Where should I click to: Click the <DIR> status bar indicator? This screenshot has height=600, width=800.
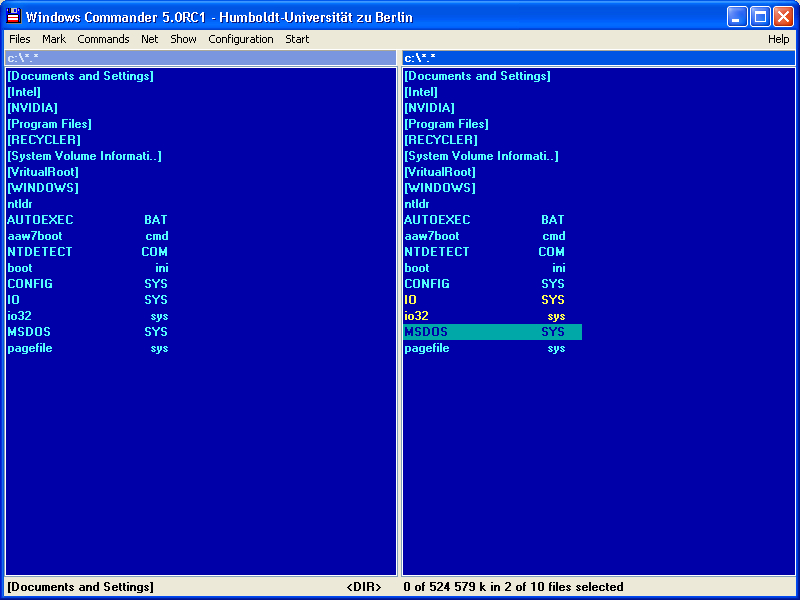[x=364, y=587]
